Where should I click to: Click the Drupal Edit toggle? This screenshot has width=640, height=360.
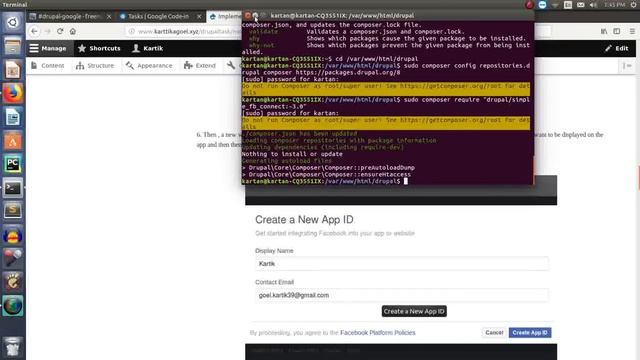pos(617,48)
